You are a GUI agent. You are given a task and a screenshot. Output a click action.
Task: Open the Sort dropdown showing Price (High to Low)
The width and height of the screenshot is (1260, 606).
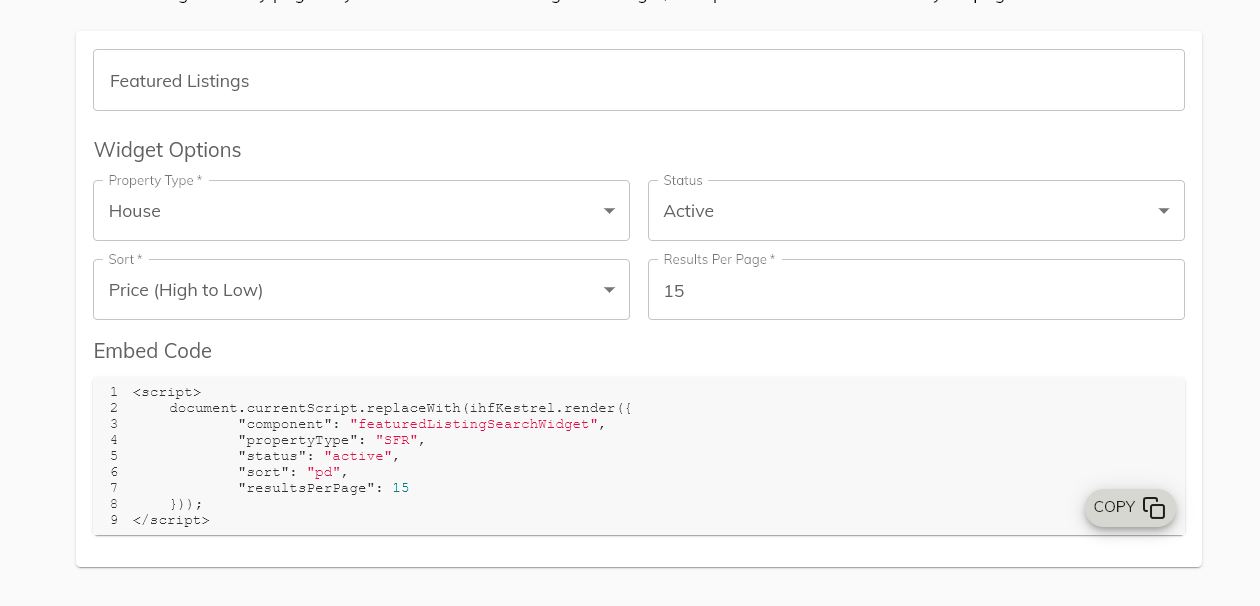pyautogui.click(x=361, y=289)
